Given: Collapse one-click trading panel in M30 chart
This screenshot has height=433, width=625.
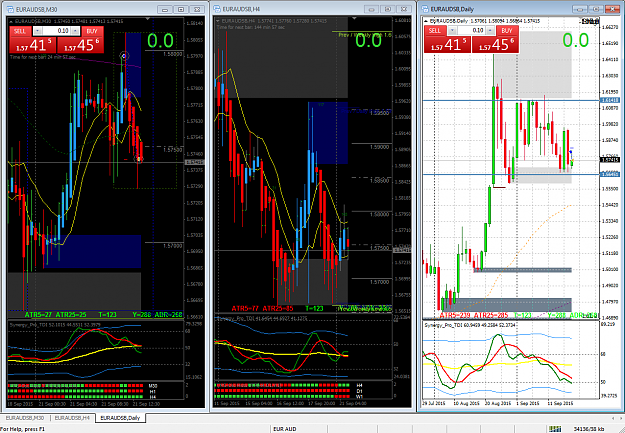Looking at the screenshot, I should [11, 21].
